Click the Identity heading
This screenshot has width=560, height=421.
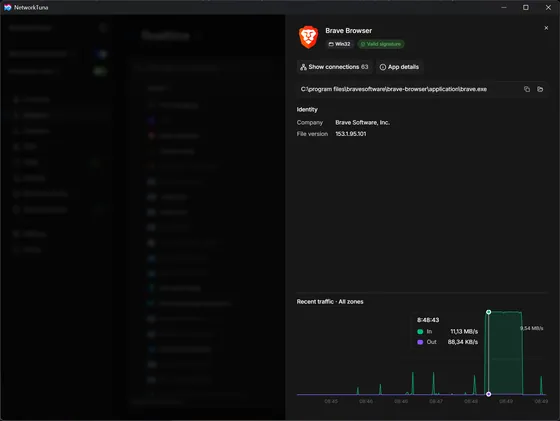[x=307, y=110]
